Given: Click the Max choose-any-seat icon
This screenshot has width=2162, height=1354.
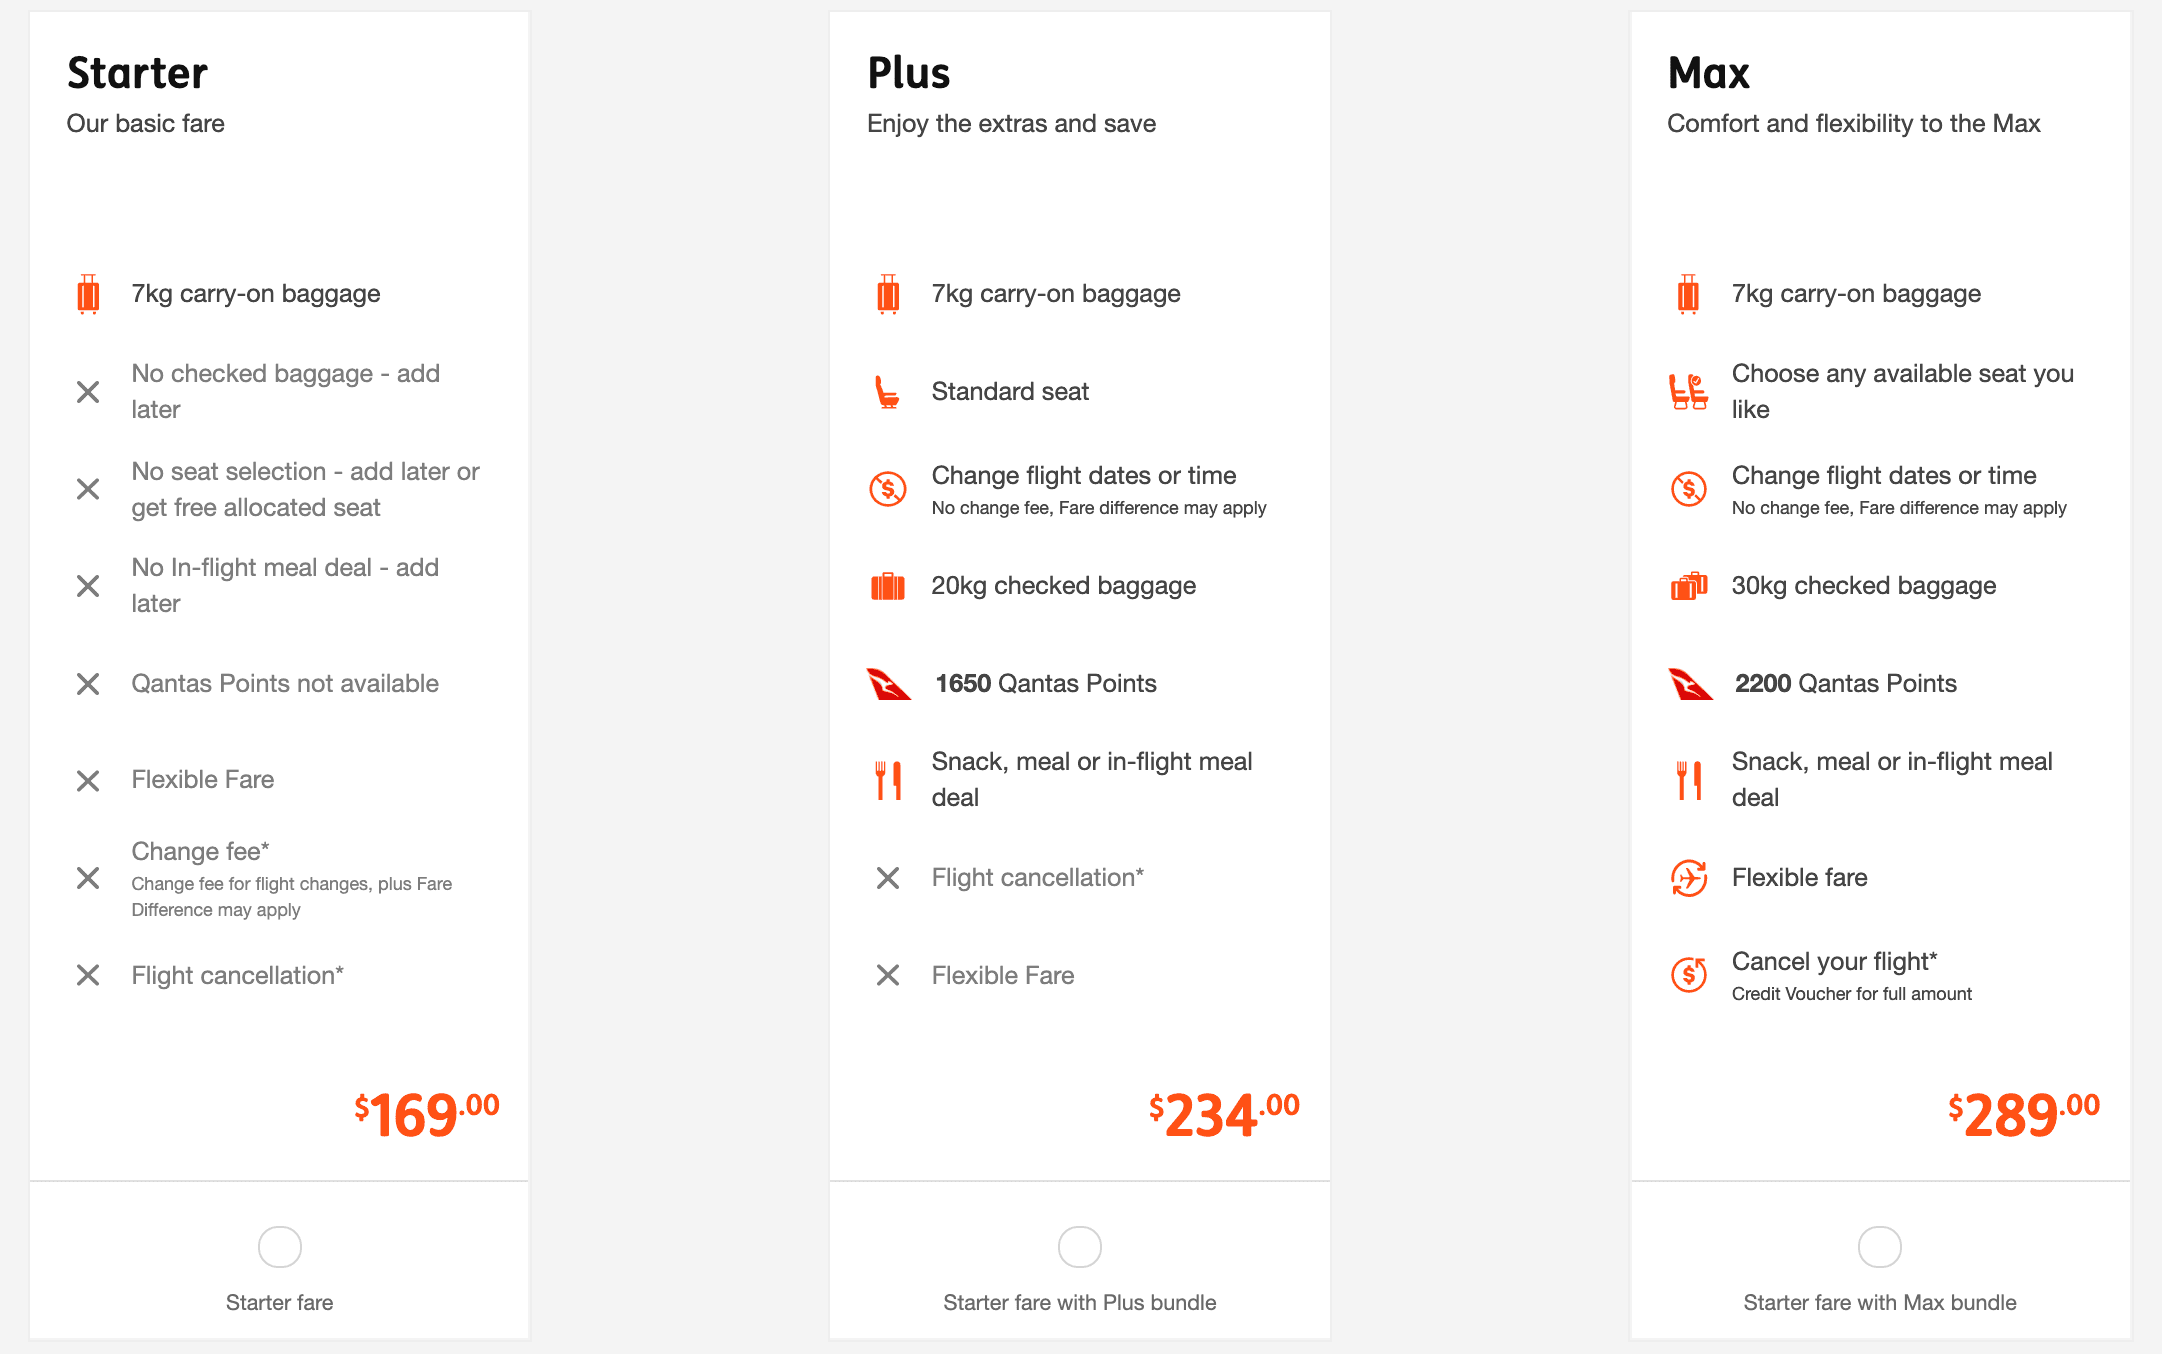Looking at the screenshot, I should (1688, 391).
